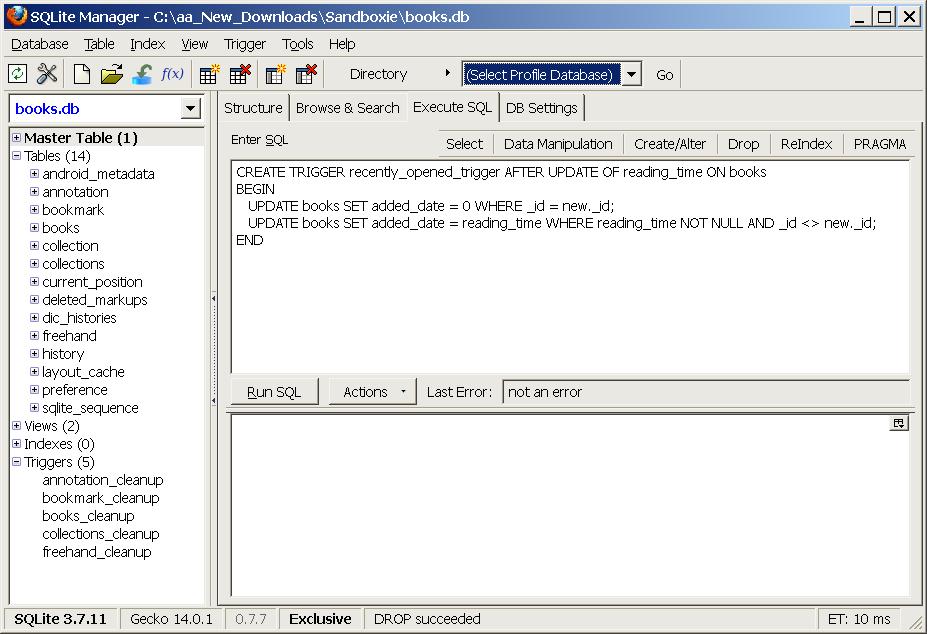Click the Create/Alter template button
Screen dimensions: 927x634
[x=670, y=144]
